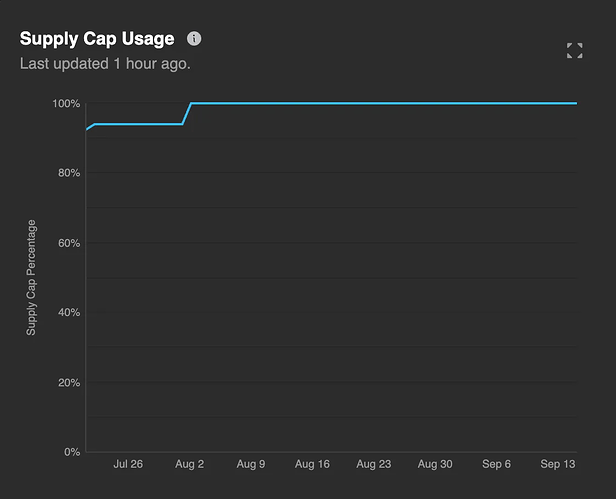616x499 pixels.
Task: Click the 80% y-axis label
Action: (x=68, y=173)
